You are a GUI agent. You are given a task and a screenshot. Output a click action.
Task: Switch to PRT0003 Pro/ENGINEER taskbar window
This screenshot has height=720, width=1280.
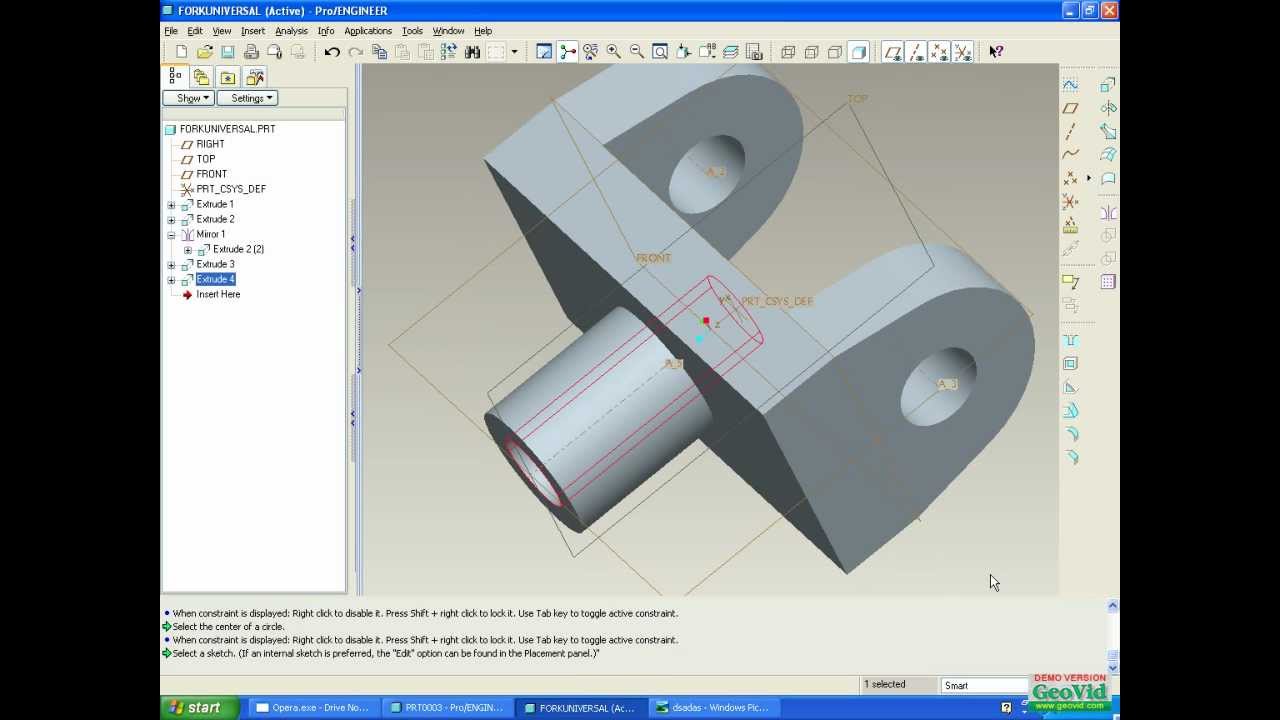[x=447, y=708]
